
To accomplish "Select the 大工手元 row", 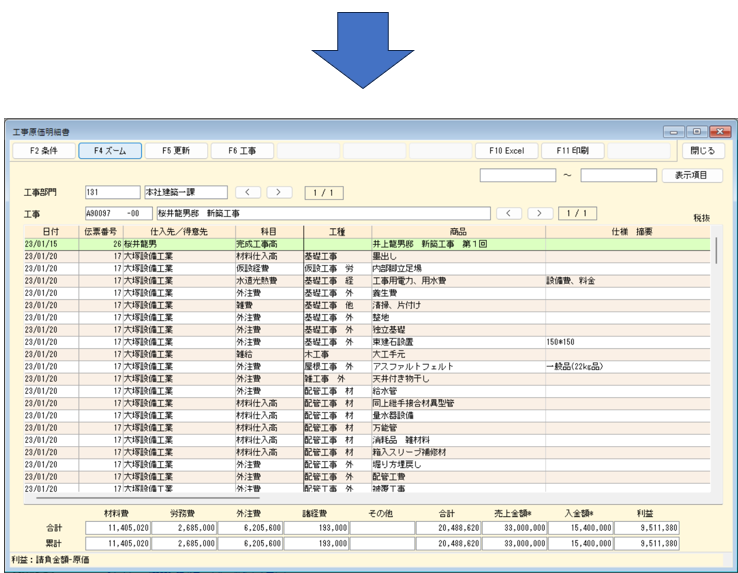I will pyautogui.click(x=367, y=354).
